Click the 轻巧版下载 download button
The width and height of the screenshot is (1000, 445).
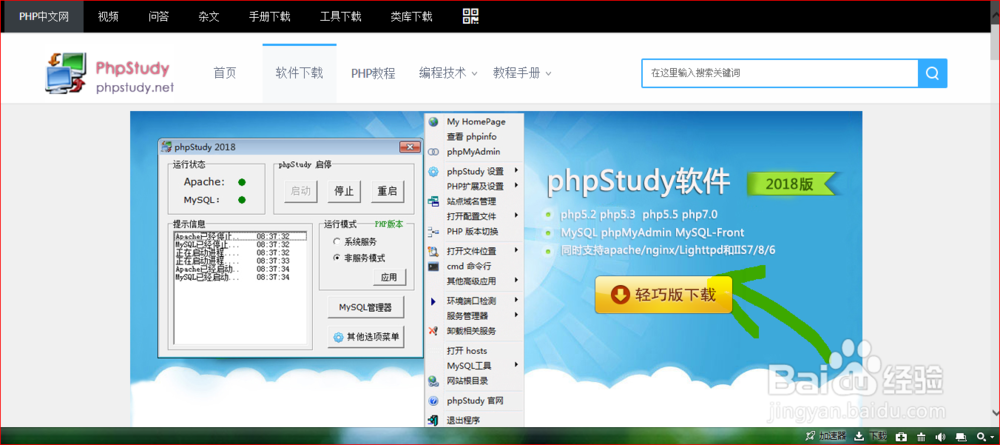[x=663, y=295]
